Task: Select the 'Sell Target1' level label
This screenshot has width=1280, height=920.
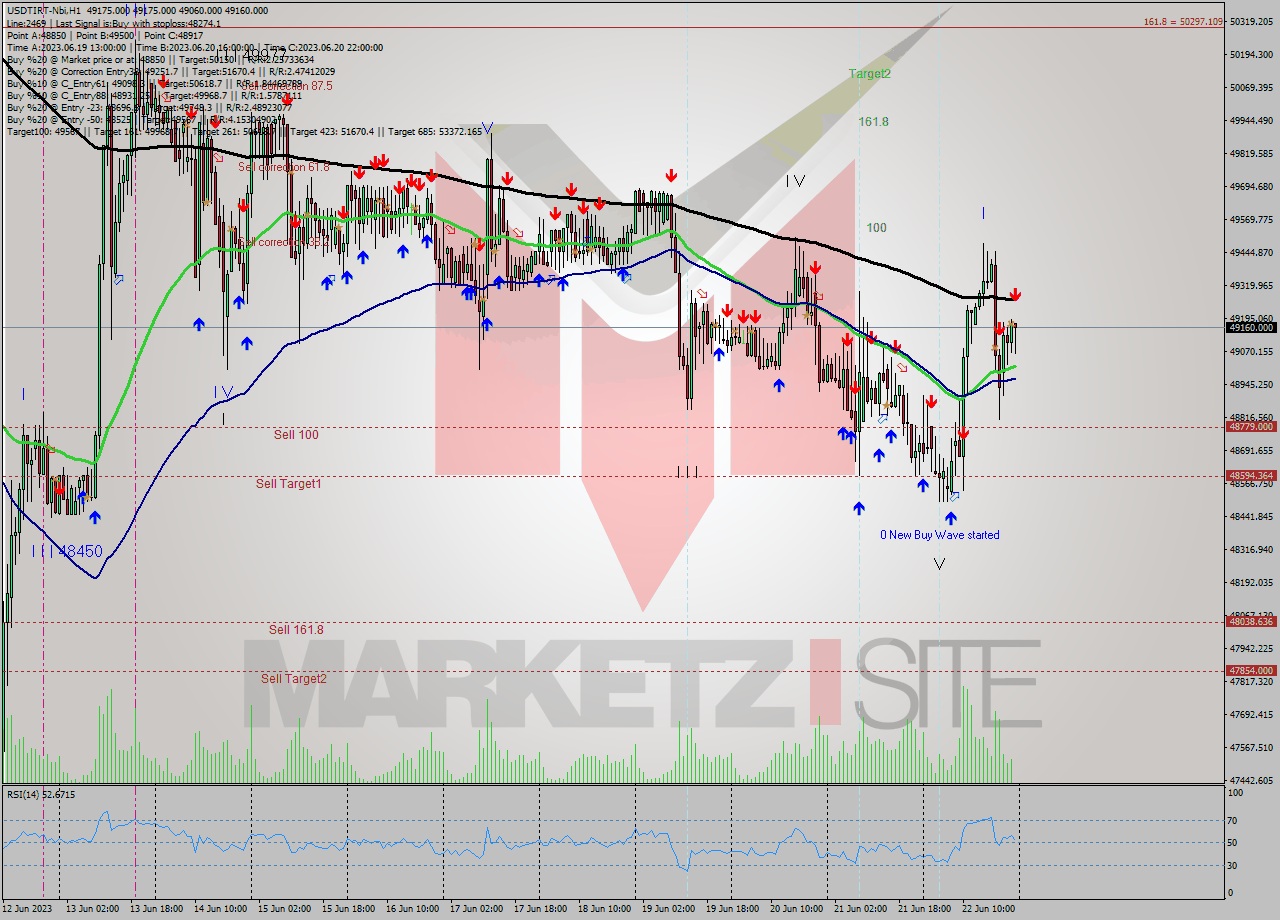Action: pos(288,484)
